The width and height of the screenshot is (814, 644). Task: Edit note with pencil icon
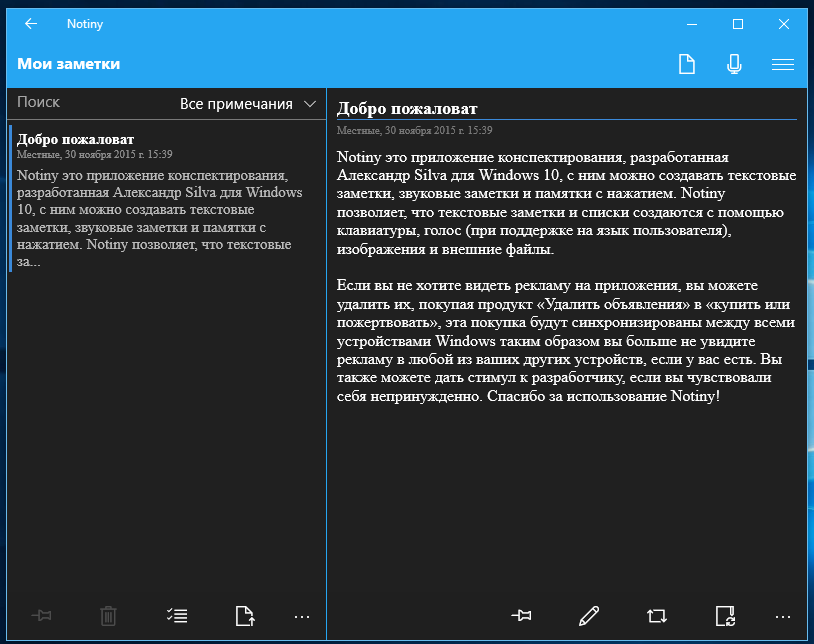tap(589, 616)
